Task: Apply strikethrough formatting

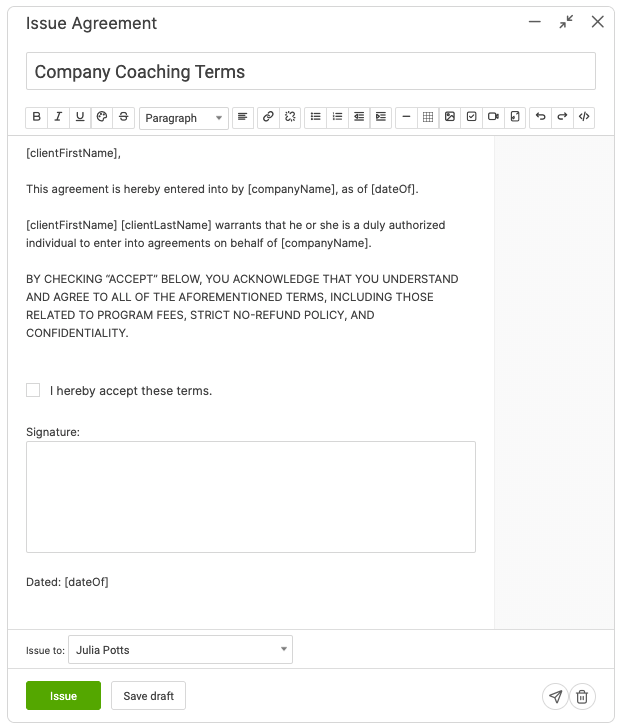Action: coord(124,117)
